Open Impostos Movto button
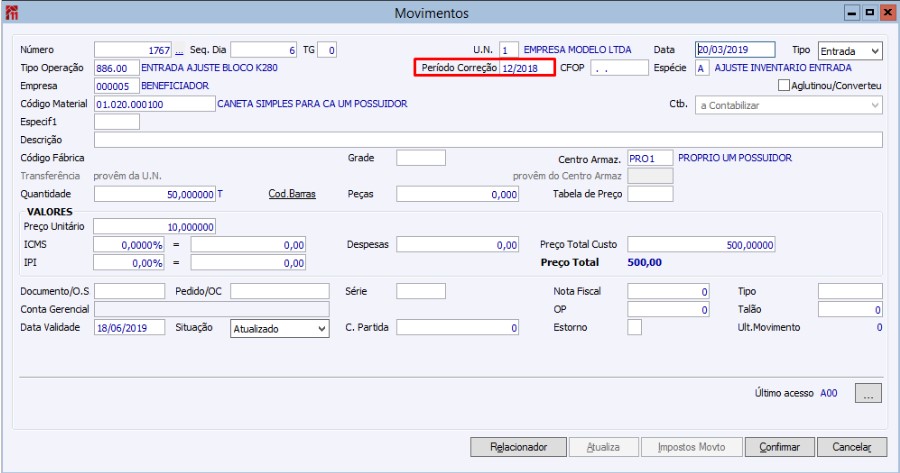 691,447
